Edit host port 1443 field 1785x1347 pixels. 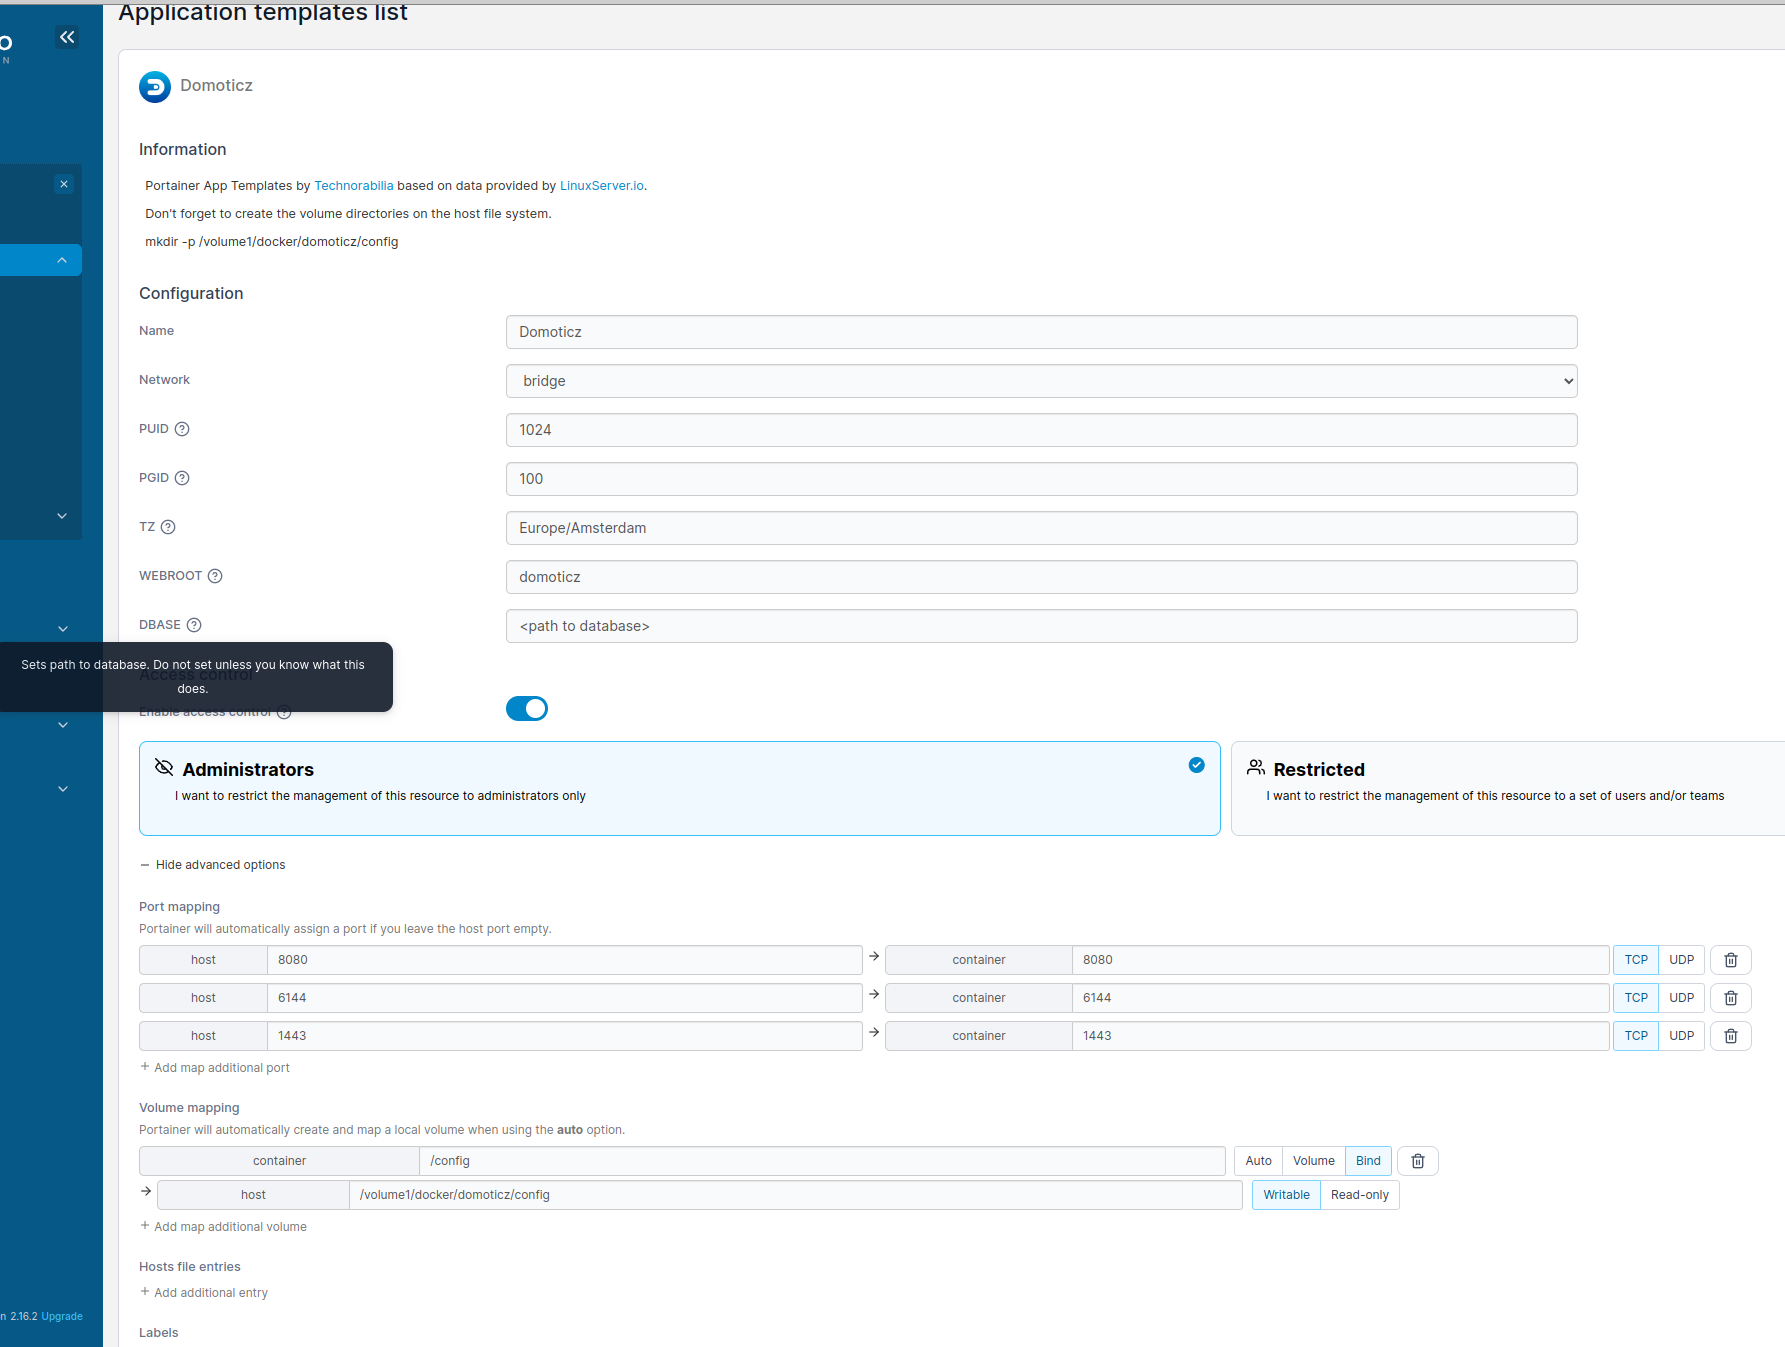click(x=565, y=1036)
